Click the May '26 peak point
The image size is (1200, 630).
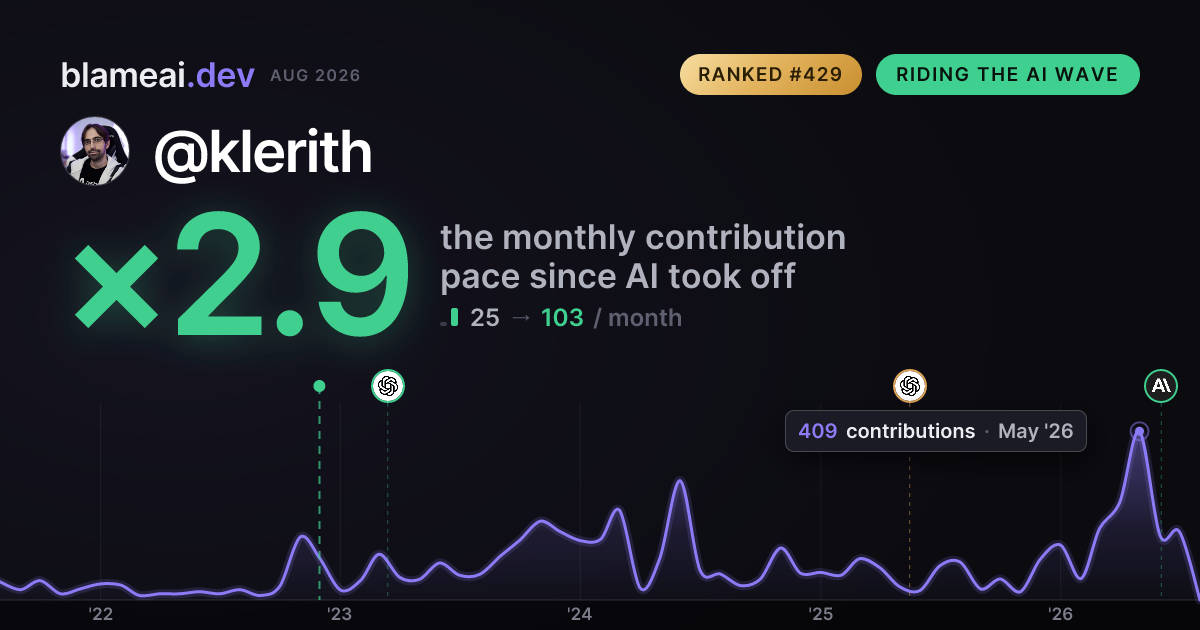click(1139, 432)
